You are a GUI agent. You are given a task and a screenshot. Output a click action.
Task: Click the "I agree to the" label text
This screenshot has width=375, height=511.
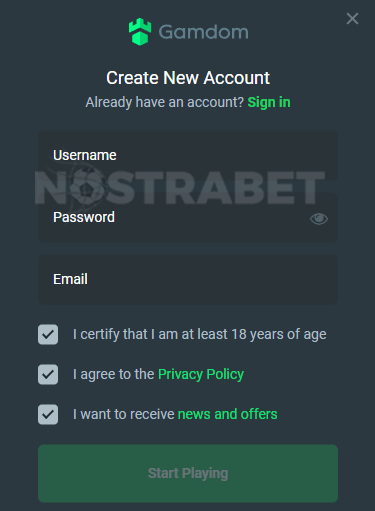click(x=114, y=374)
